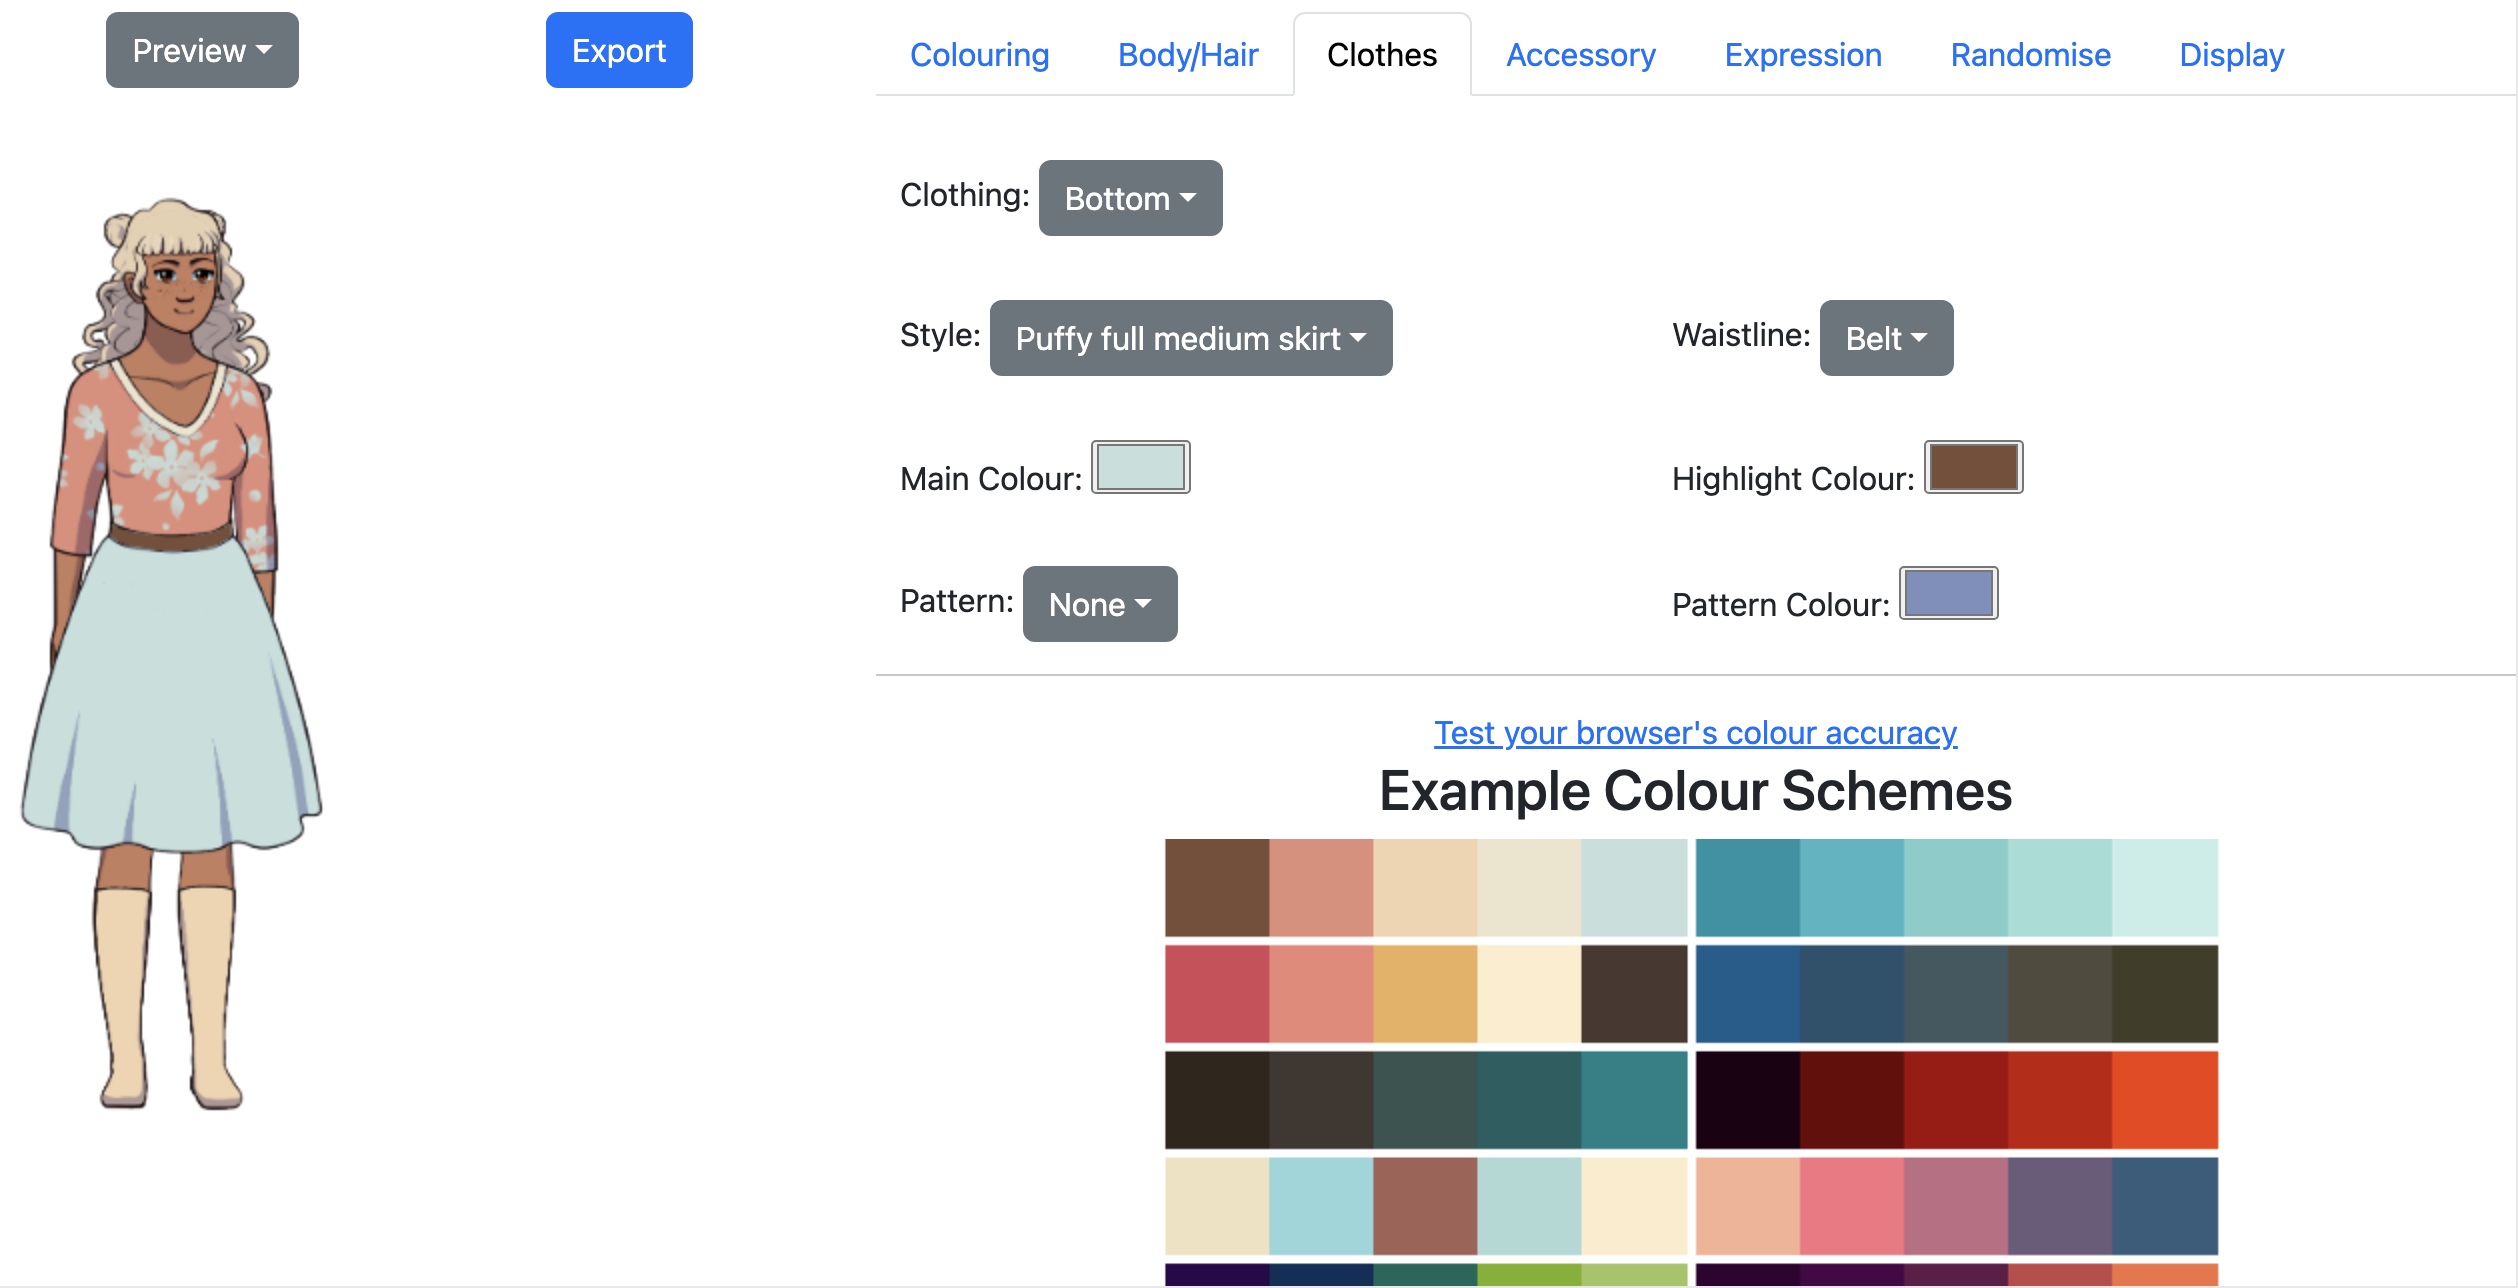Open Test your browser's colour accuracy link
This screenshot has width=2518, height=1288.
tap(1695, 732)
